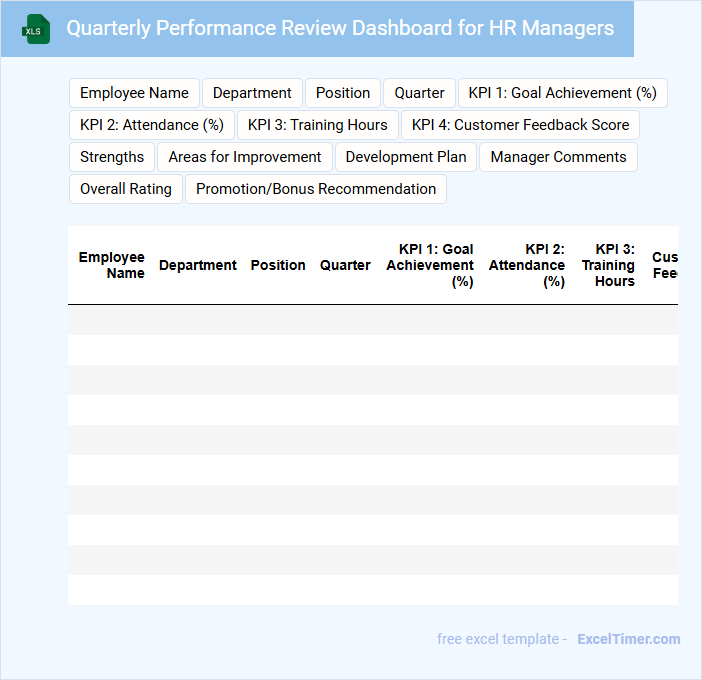Click KPI 1: Goal Achievement (%) tag
Viewport: 702px width, 680px height.
(563, 93)
